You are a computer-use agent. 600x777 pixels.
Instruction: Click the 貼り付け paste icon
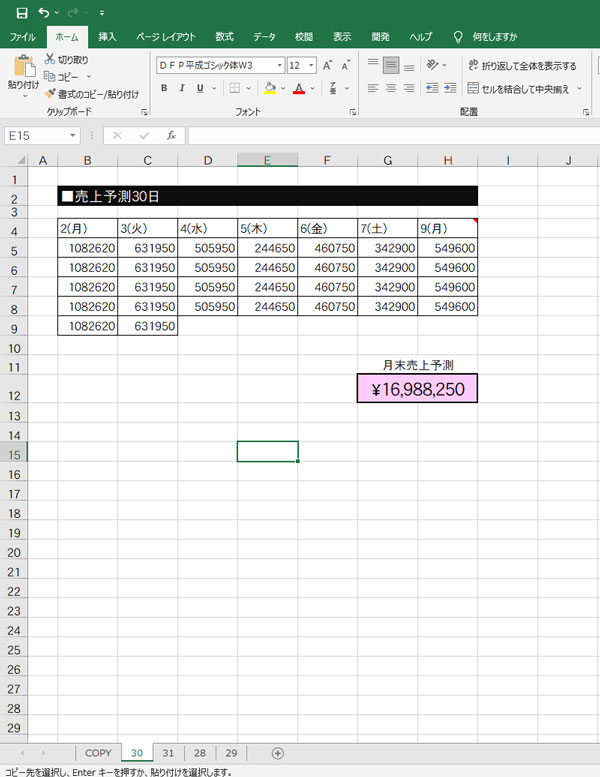[24, 66]
